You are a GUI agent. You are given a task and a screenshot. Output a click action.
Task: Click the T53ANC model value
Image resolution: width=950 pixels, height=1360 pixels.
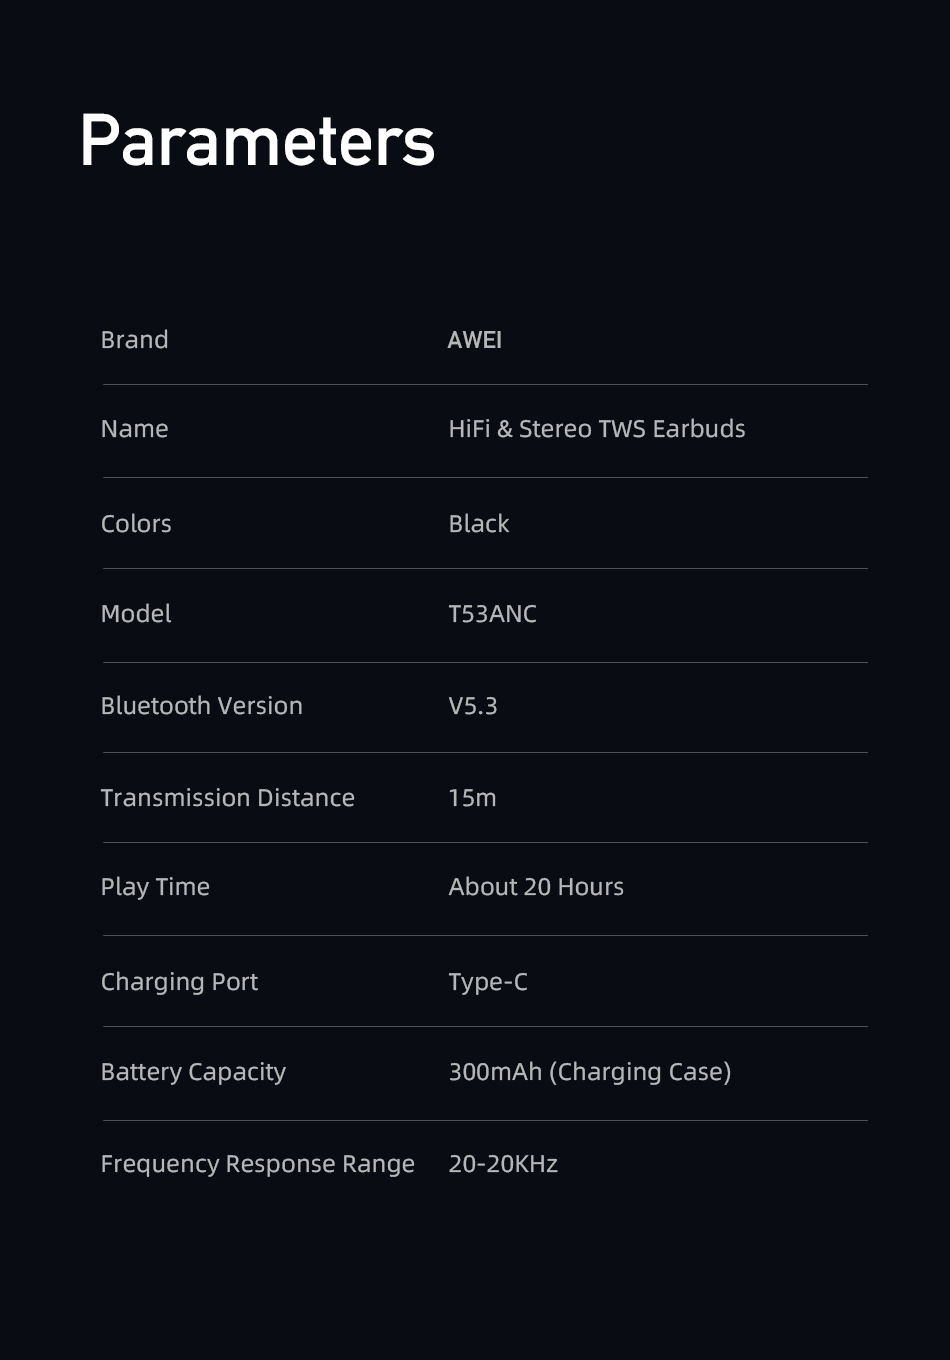coord(493,614)
